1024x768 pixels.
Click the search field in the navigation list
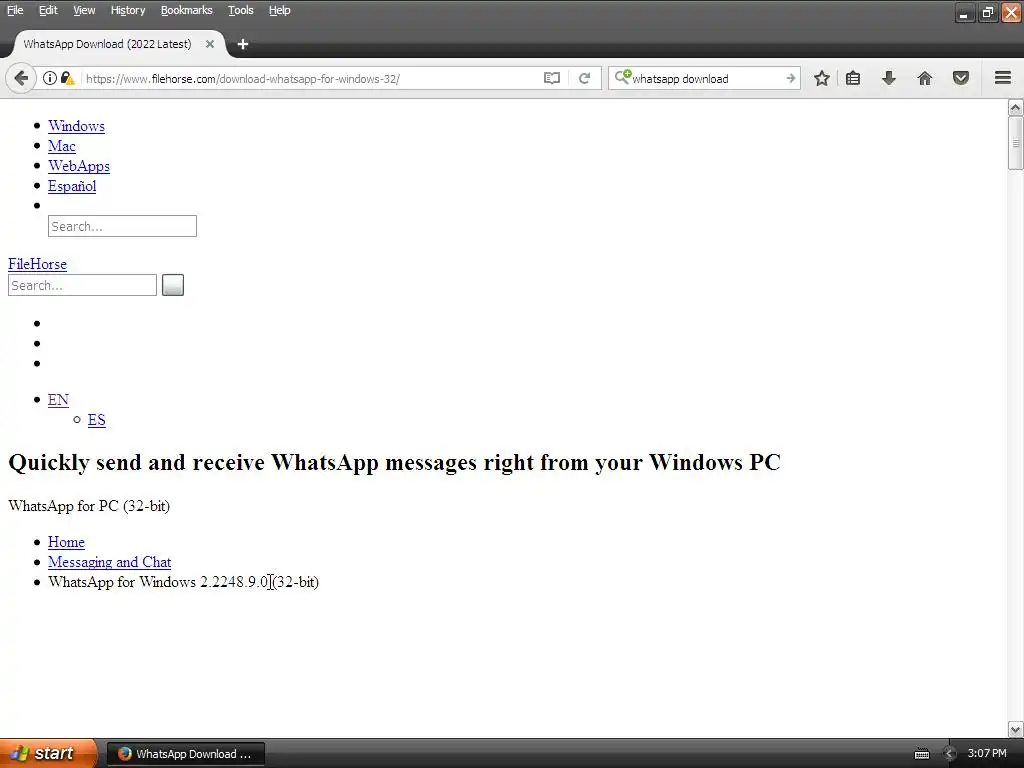[x=122, y=226]
